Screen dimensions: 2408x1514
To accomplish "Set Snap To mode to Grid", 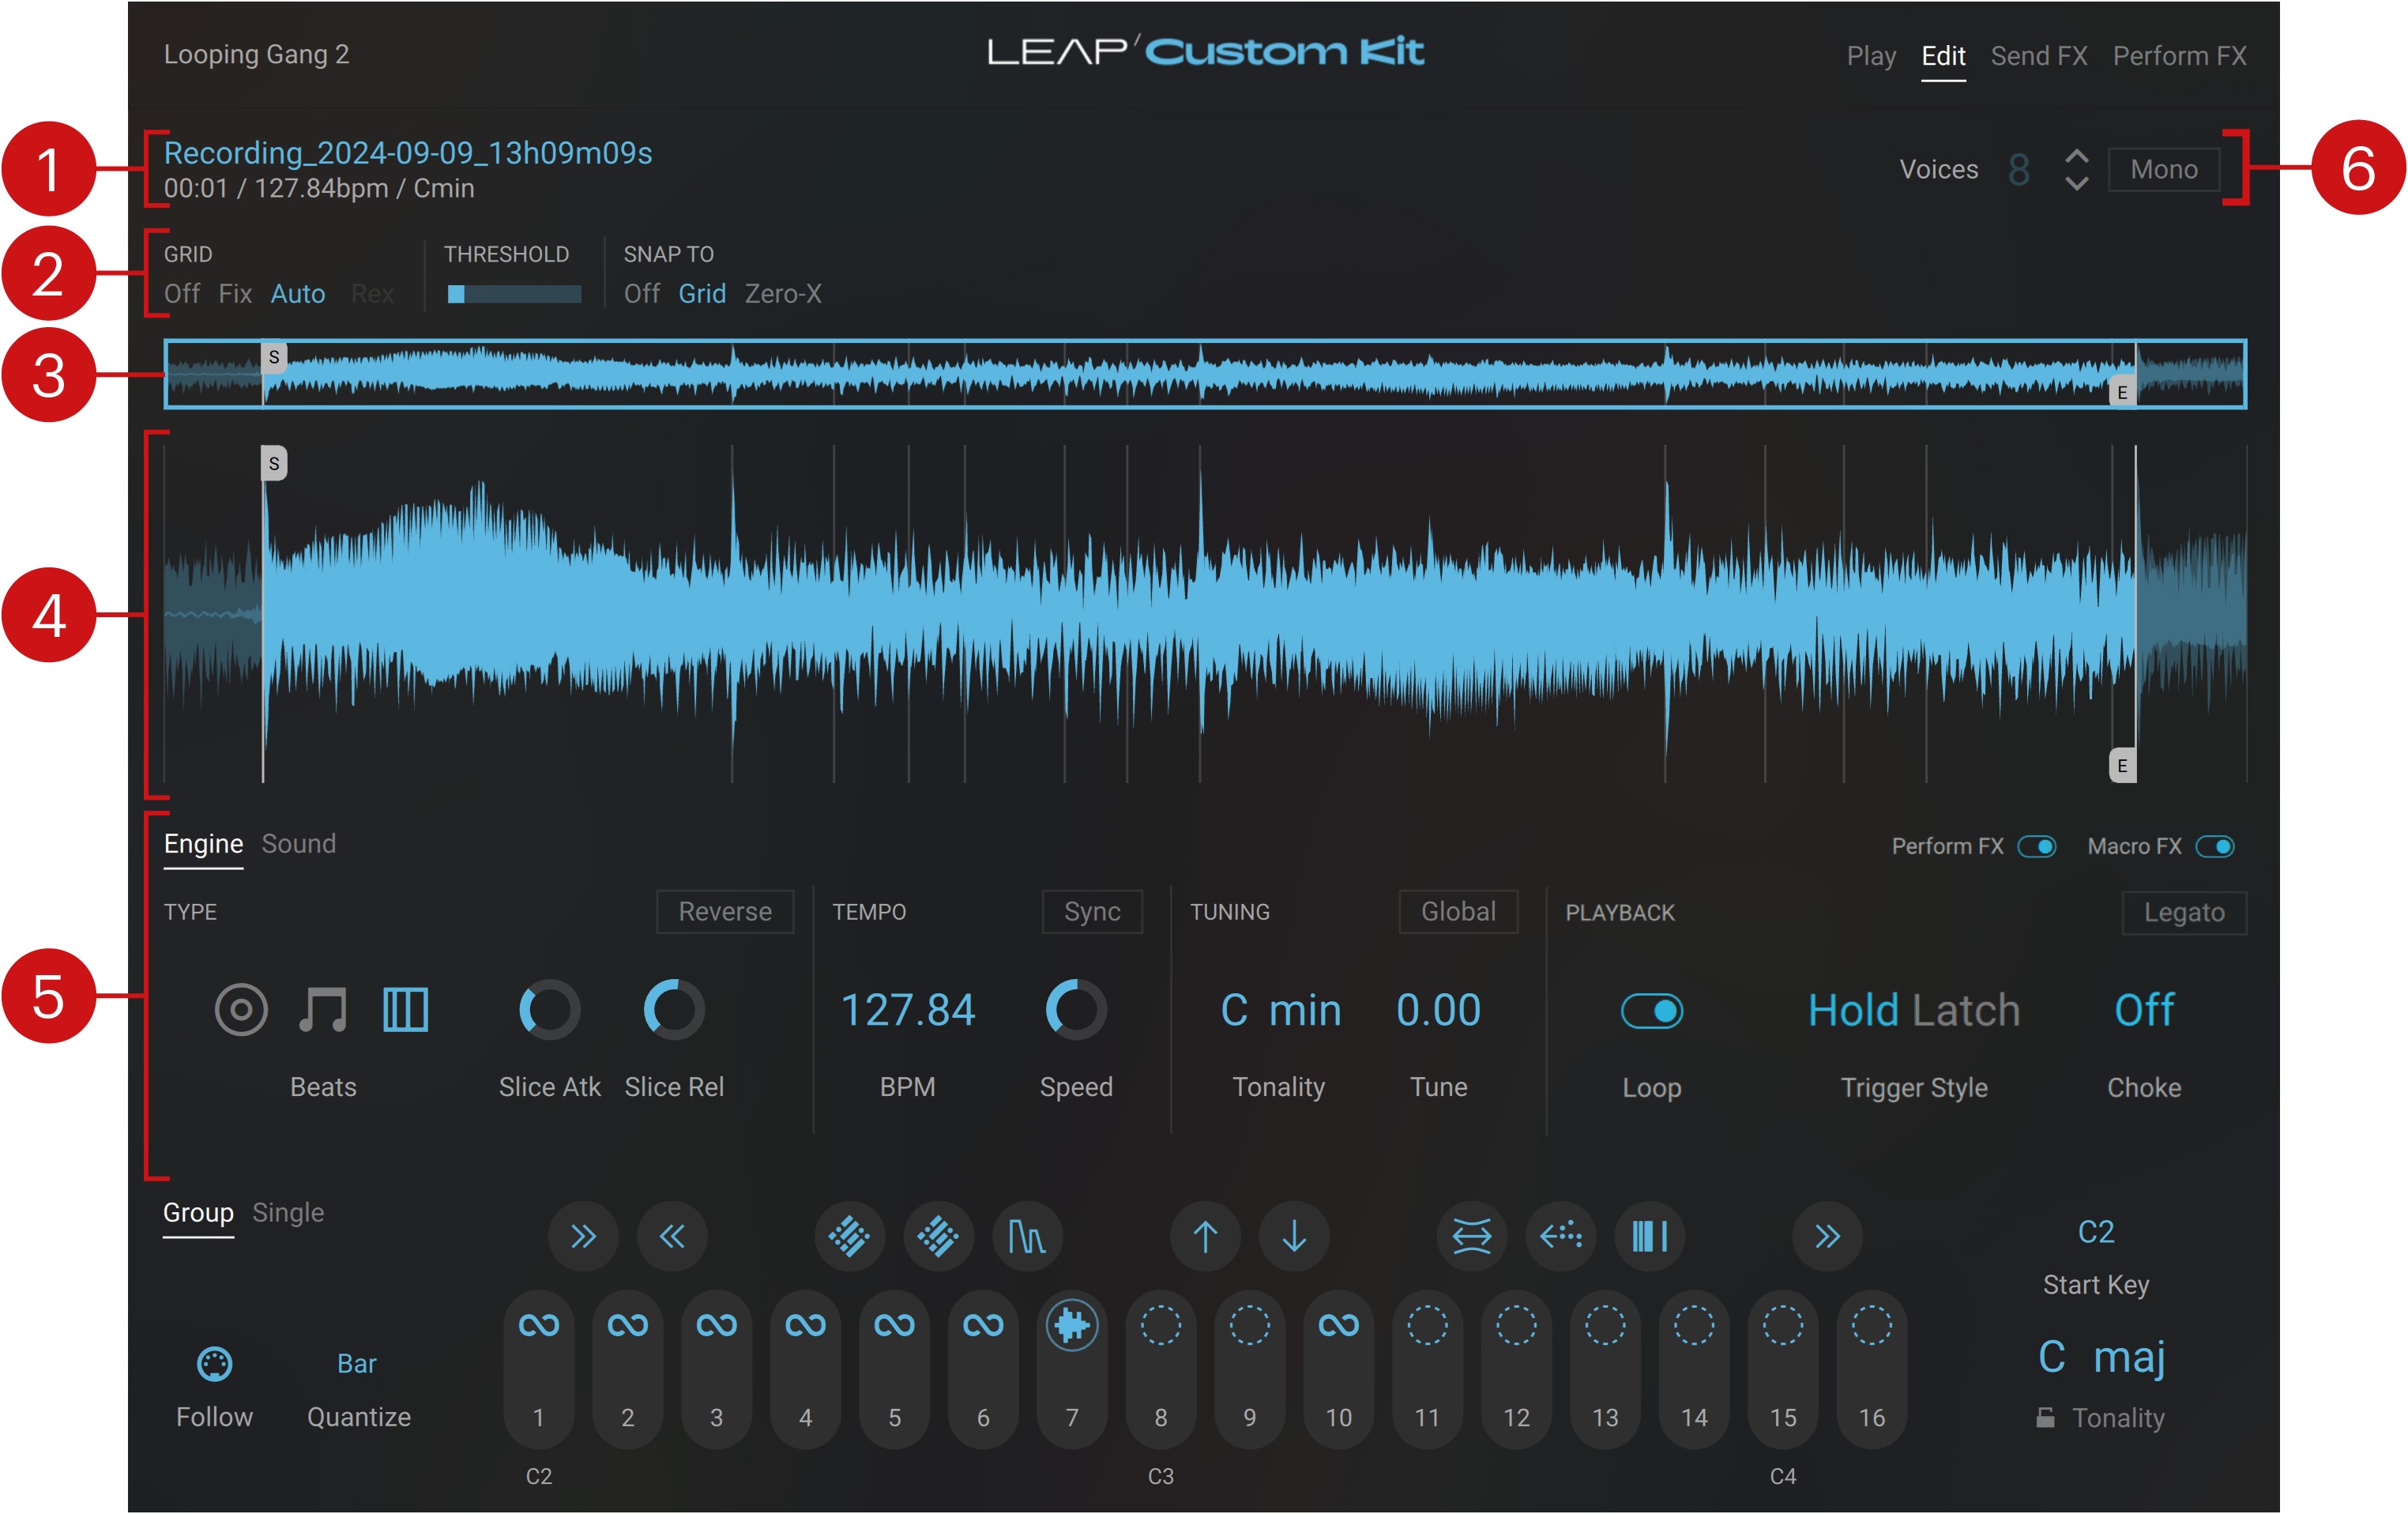I will (x=702, y=294).
